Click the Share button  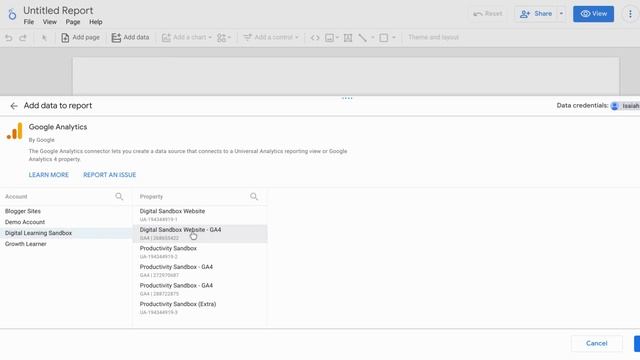(536, 14)
